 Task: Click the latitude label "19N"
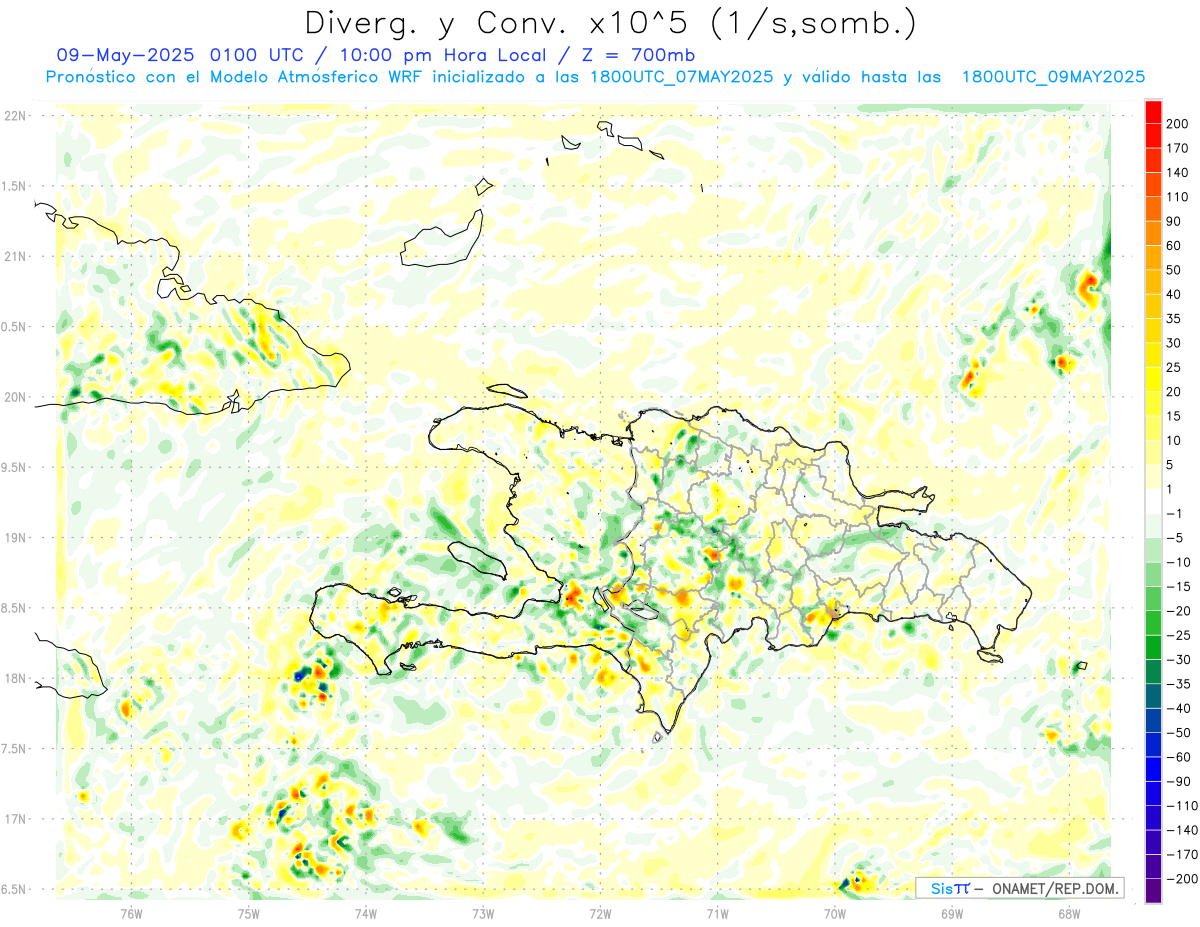coord(15,538)
